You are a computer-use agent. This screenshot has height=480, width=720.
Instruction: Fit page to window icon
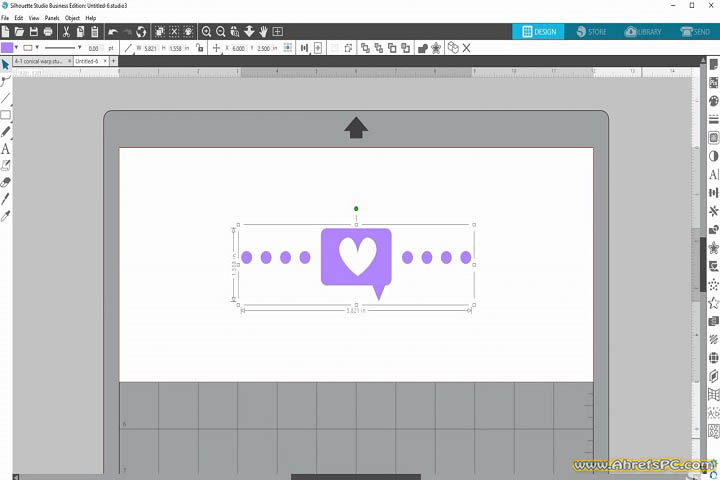tap(278, 32)
